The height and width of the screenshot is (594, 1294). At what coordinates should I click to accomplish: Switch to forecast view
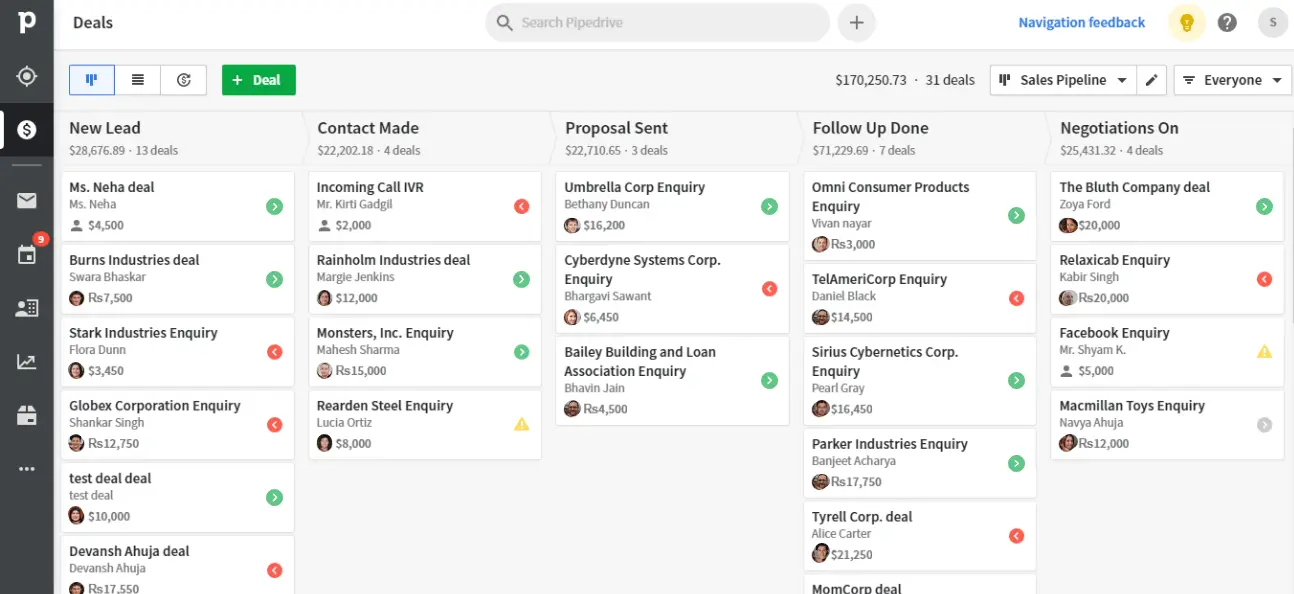184,80
